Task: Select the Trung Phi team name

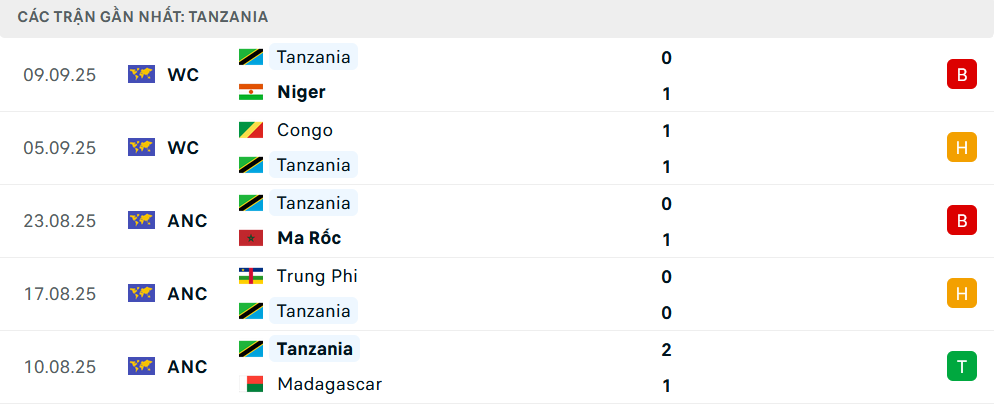Action: [x=317, y=276]
